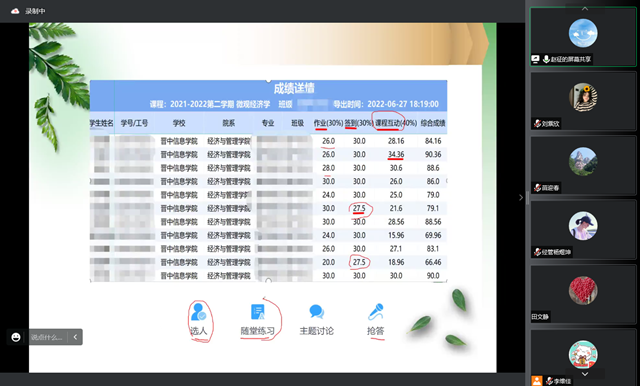Click the 随堂练习 document icon on the slide

click(x=258, y=312)
